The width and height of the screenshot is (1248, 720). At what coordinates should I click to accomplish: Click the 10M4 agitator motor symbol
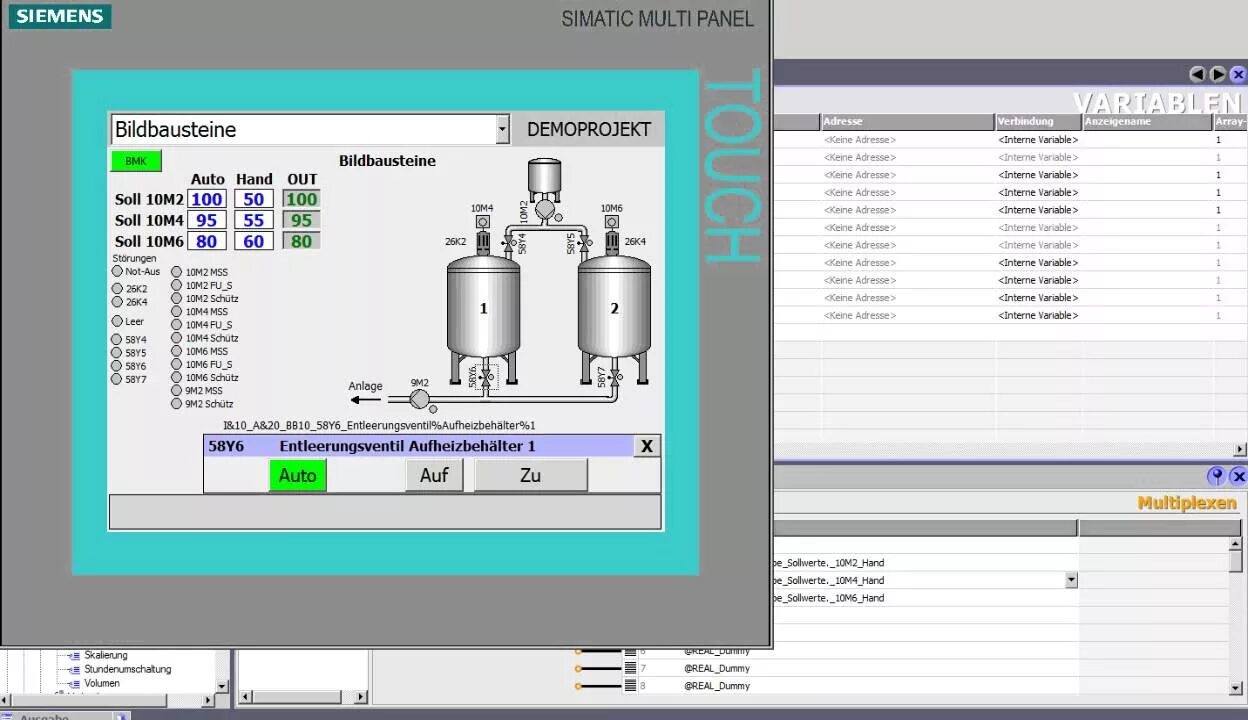coord(483,236)
